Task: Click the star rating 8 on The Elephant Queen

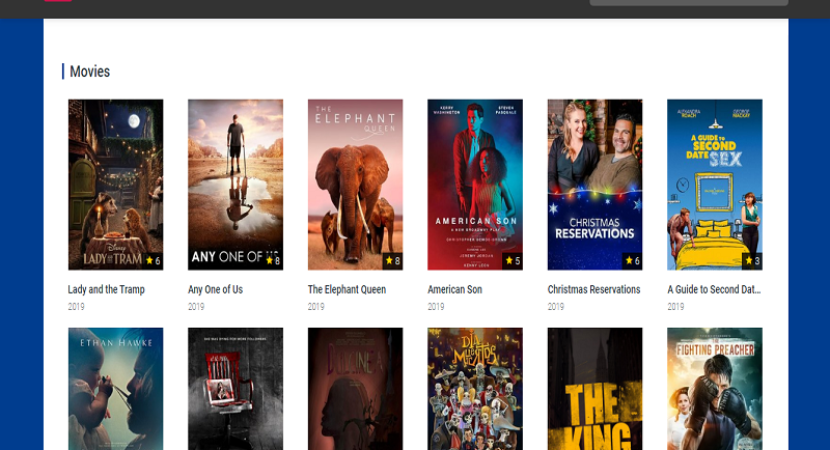Action: 393,260
